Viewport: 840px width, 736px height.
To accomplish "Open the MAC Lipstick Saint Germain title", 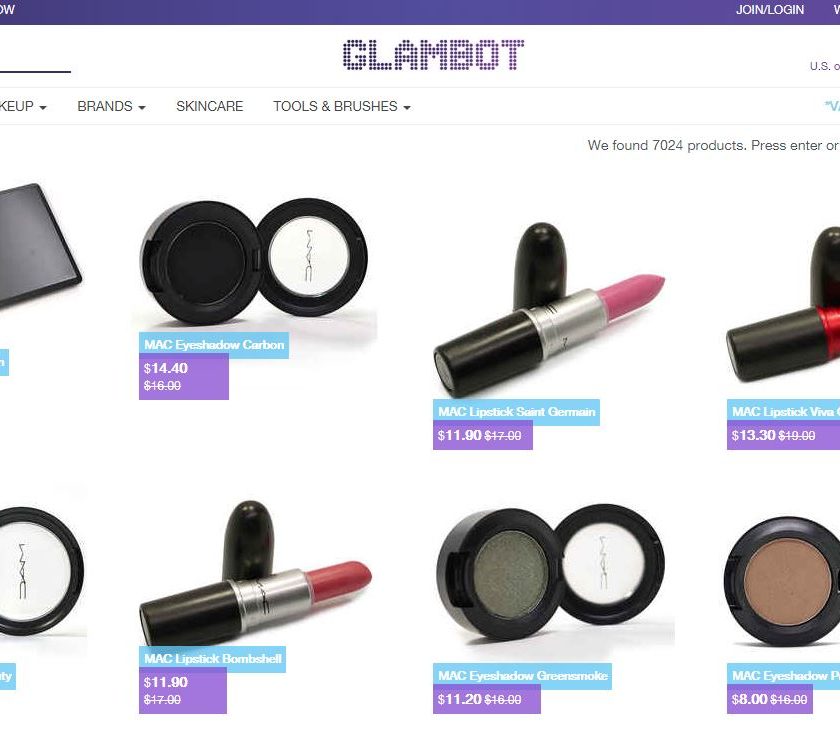I will (516, 412).
